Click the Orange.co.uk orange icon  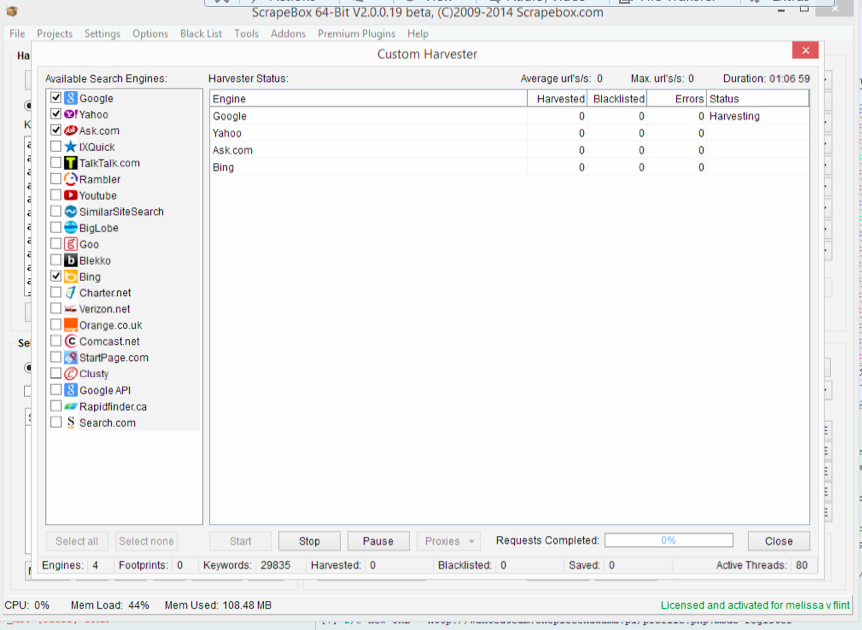[70, 325]
